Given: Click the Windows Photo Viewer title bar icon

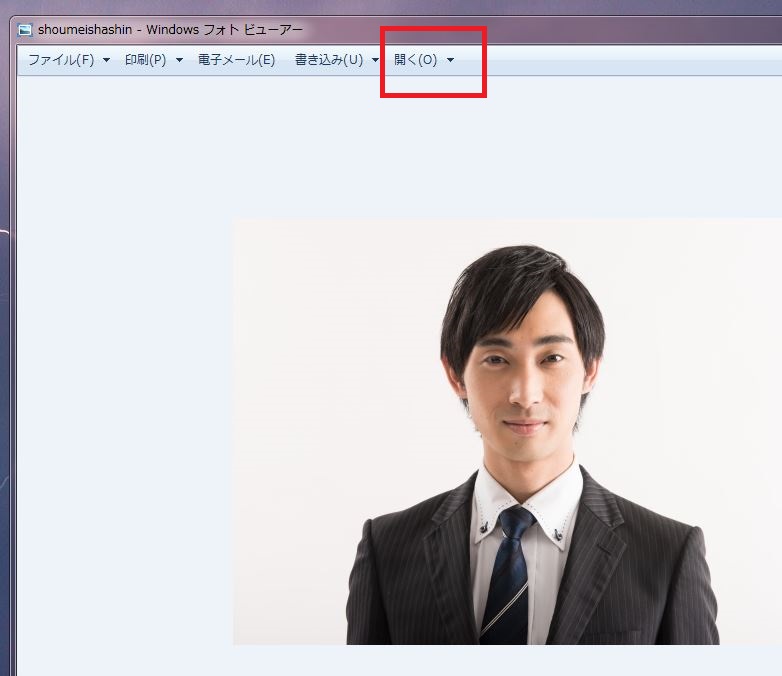Looking at the screenshot, I should 25,30.
